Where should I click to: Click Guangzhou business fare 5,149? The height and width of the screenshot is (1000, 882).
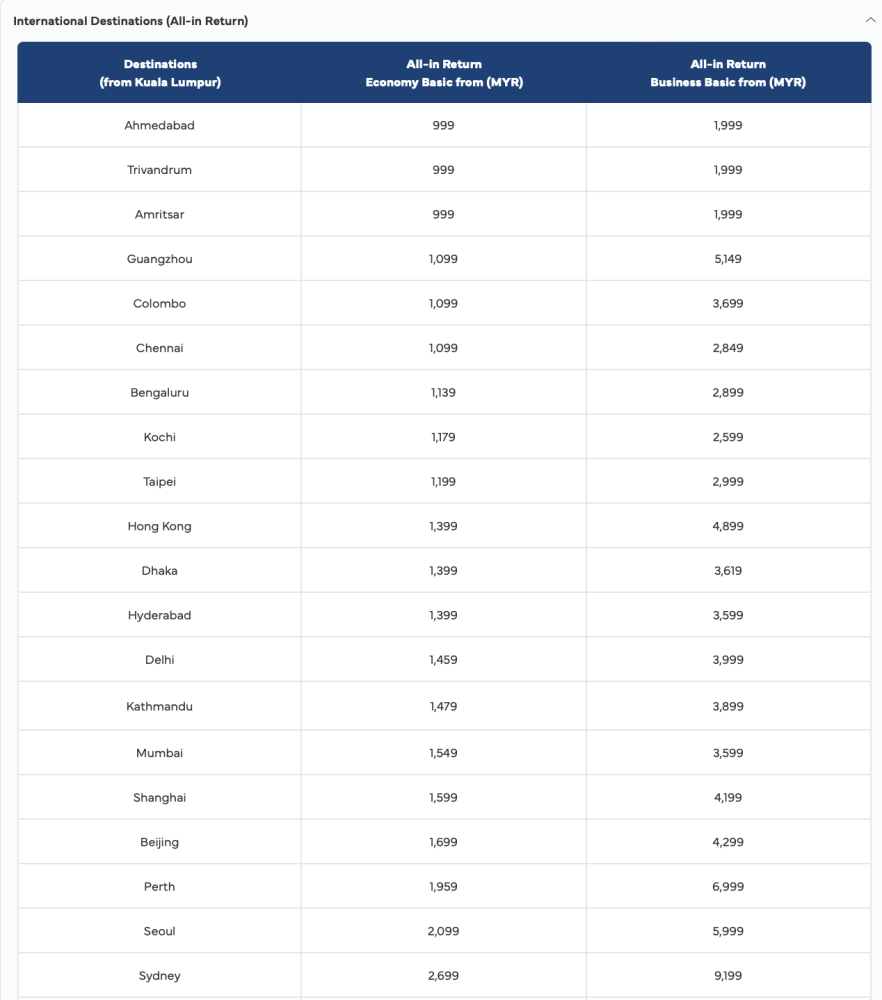pos(728,259)
